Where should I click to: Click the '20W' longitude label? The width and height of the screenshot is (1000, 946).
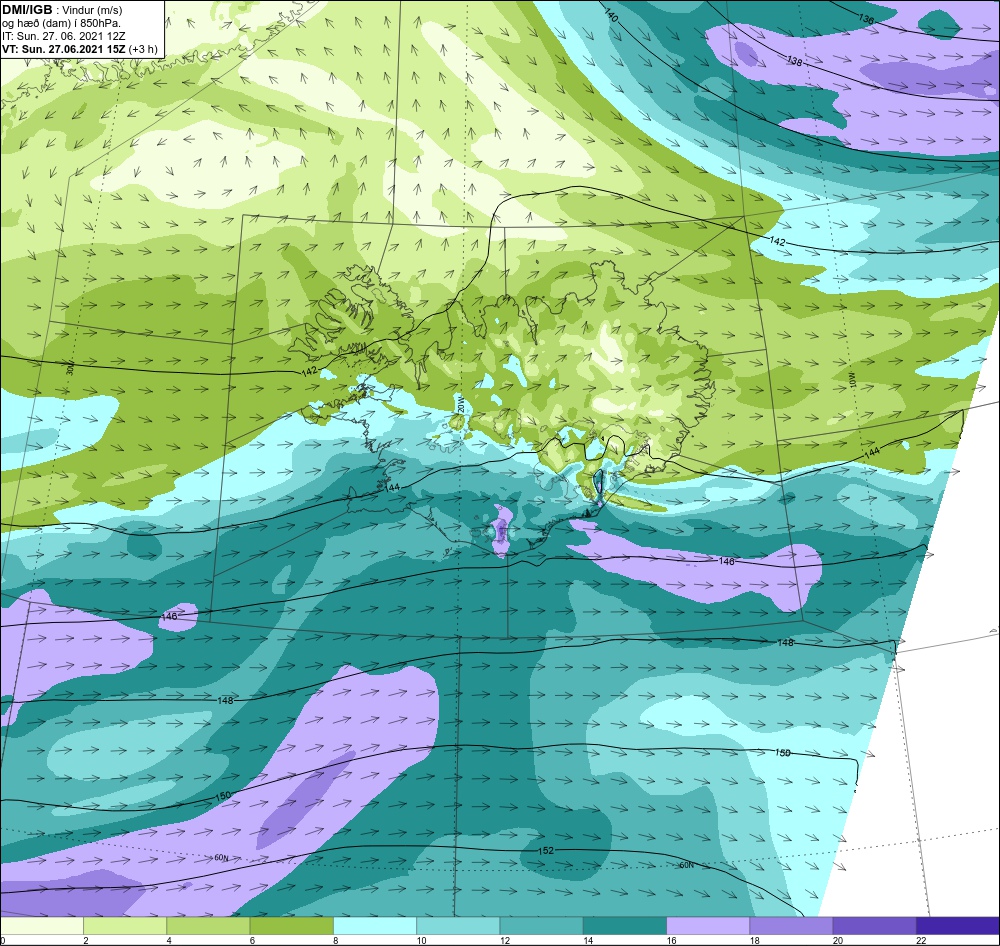[x=460, y=402]
